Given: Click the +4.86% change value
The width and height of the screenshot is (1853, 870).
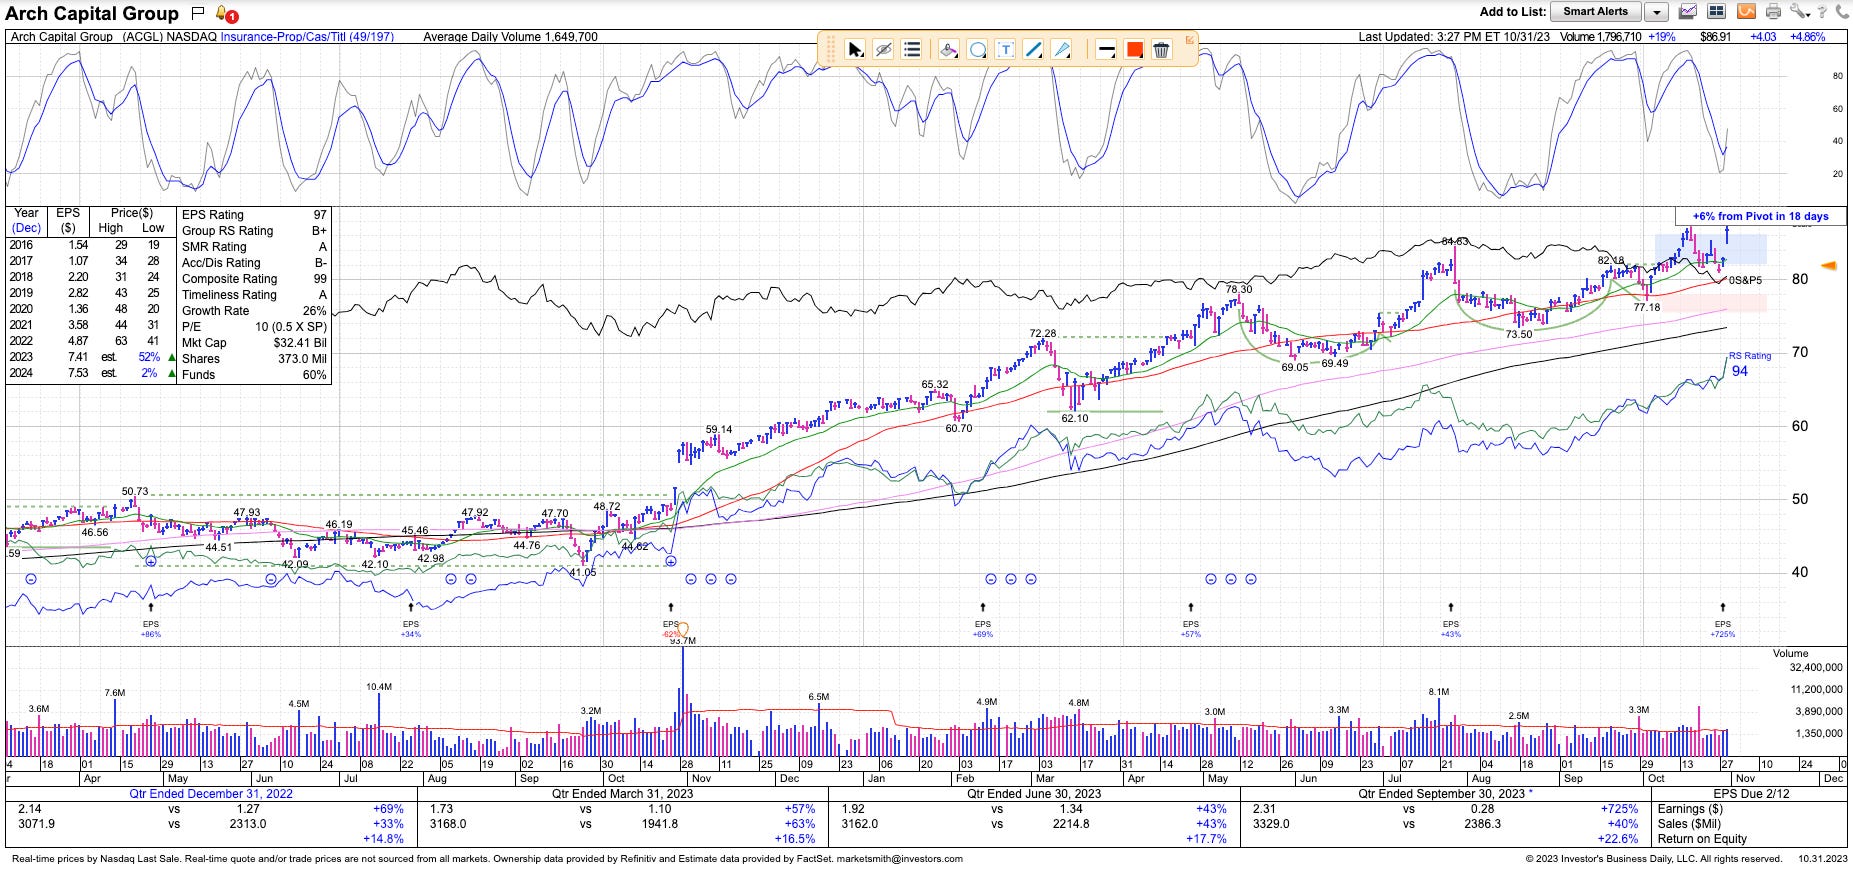Looking at the screenshot, I should pos(1808,37).
